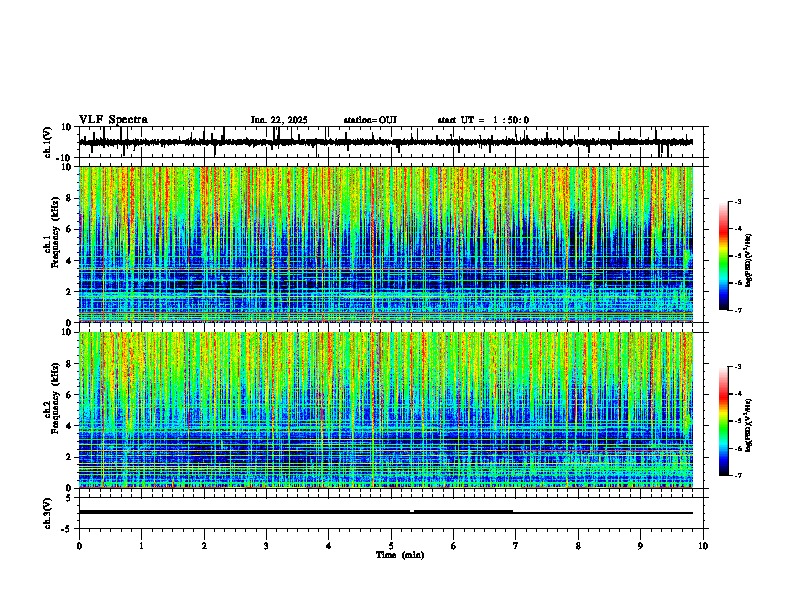This screenshot has width=792, height=612.
Task: Click the -3 label on ch.2 color bar
Action: point(737,367)
